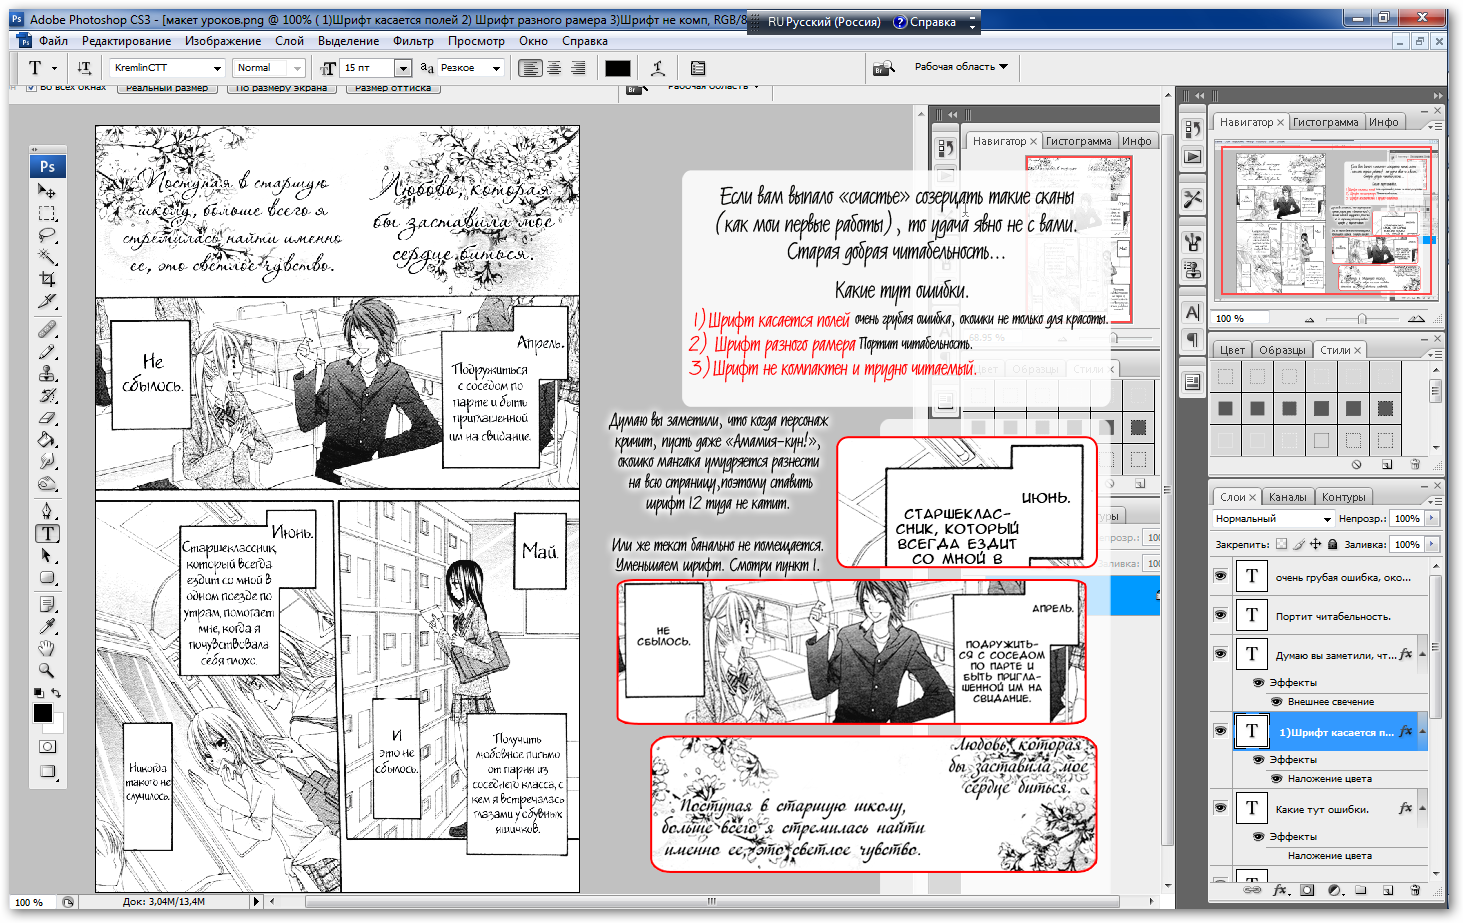
Task: Open the warped text dialog icon
Action: (657, 68)
